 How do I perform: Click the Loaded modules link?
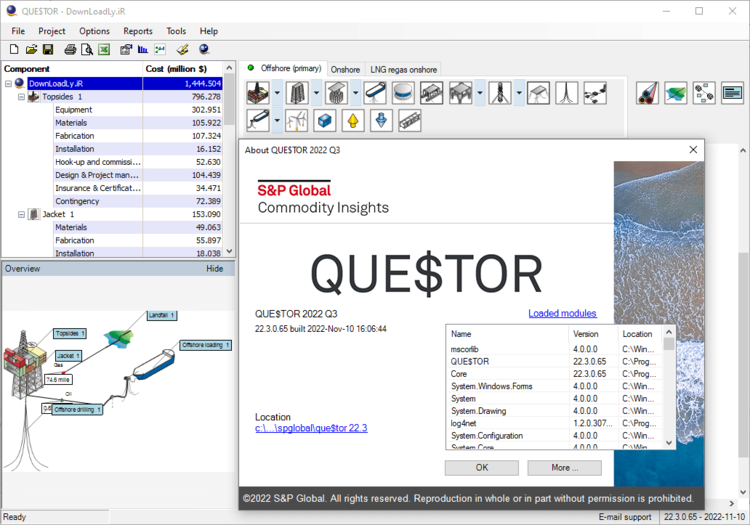562,313
